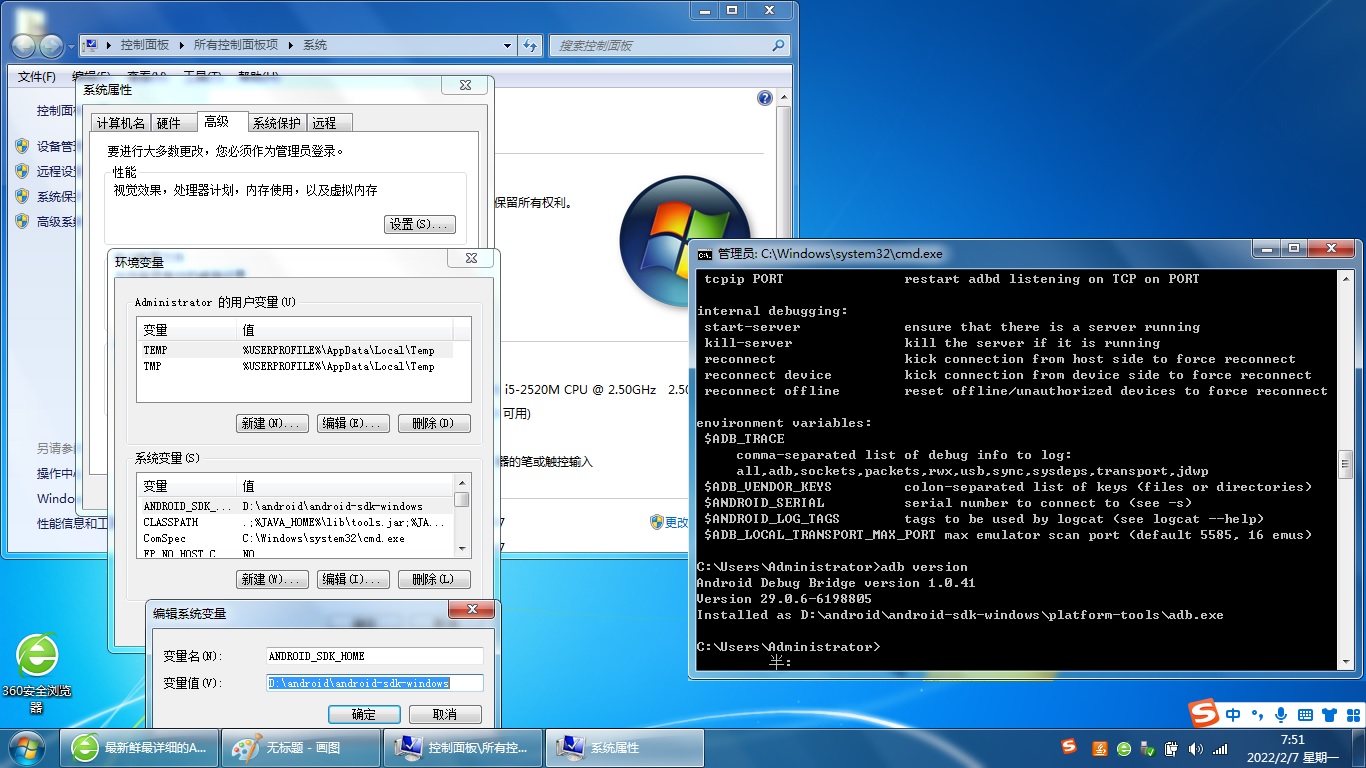
Task: Click the 确定 button in 编辑系统变量
Action: [364, 713]
